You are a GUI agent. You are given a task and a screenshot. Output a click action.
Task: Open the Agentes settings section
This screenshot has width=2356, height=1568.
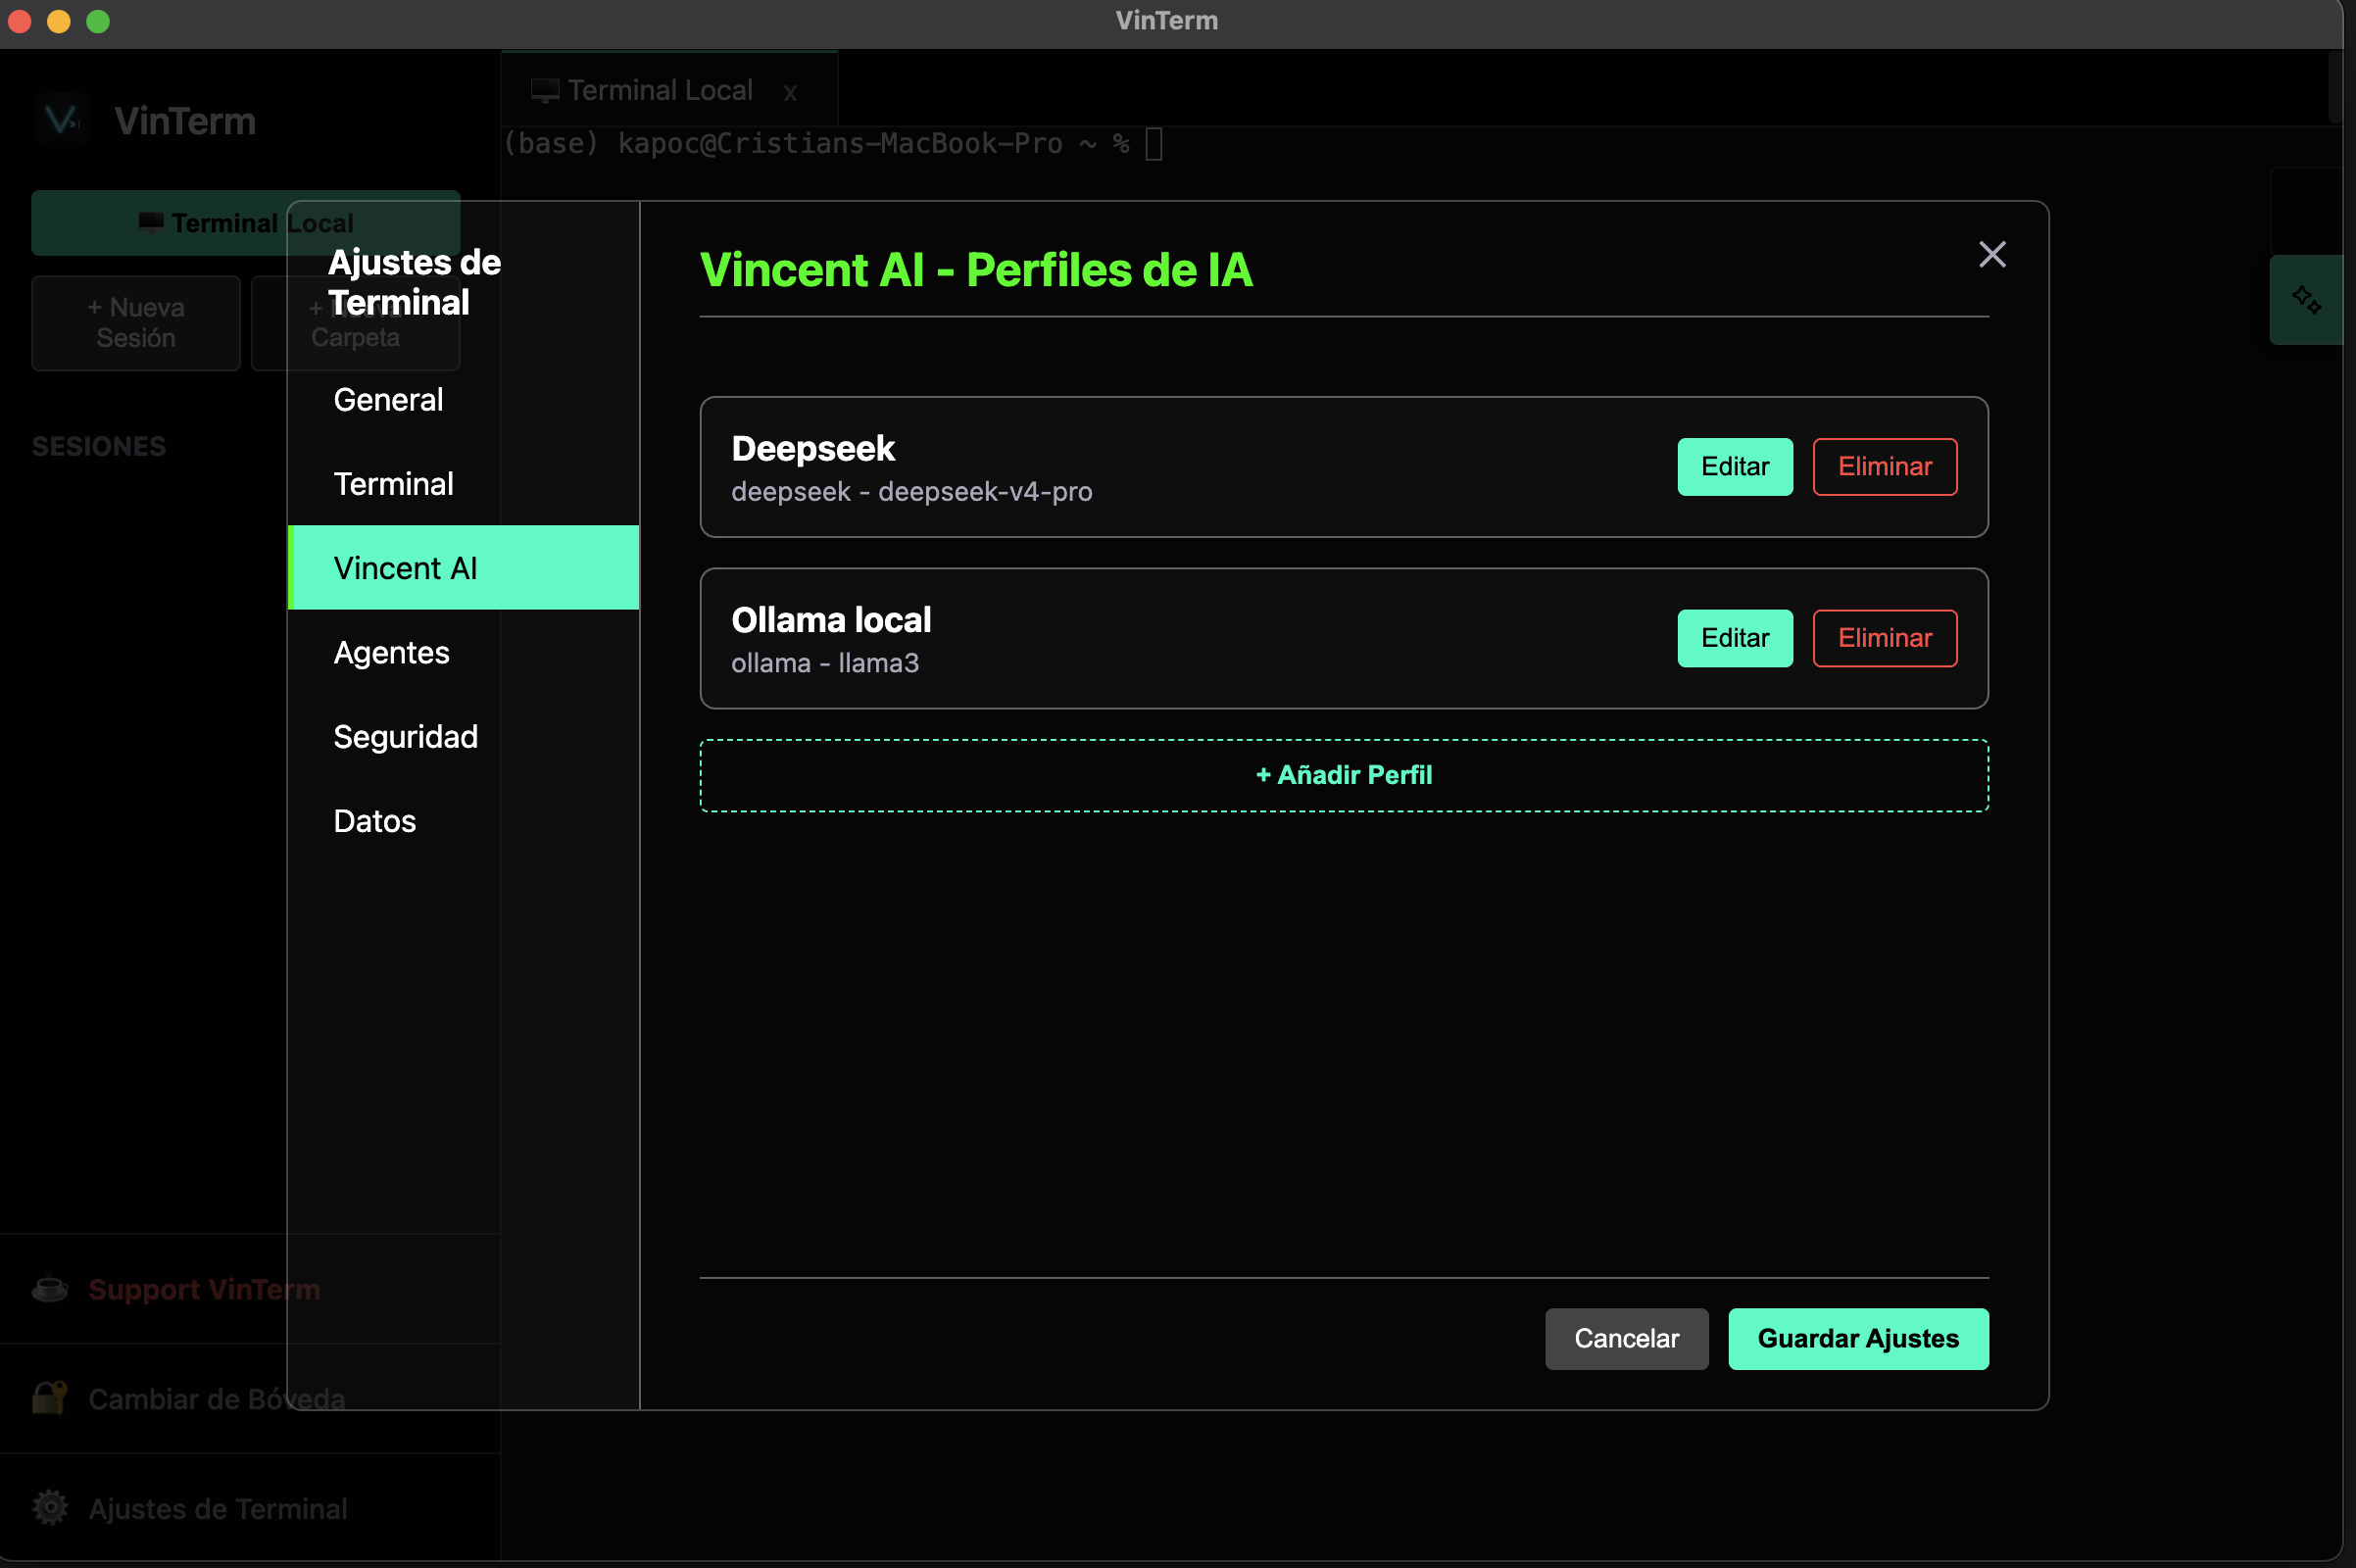pyautogui.click(x=463, y=652)
